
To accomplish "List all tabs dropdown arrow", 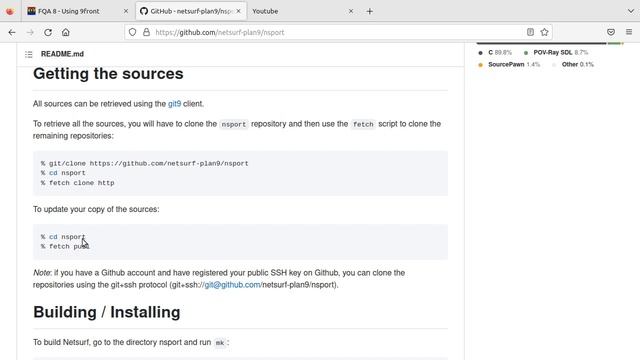I will tap(631, 11).
